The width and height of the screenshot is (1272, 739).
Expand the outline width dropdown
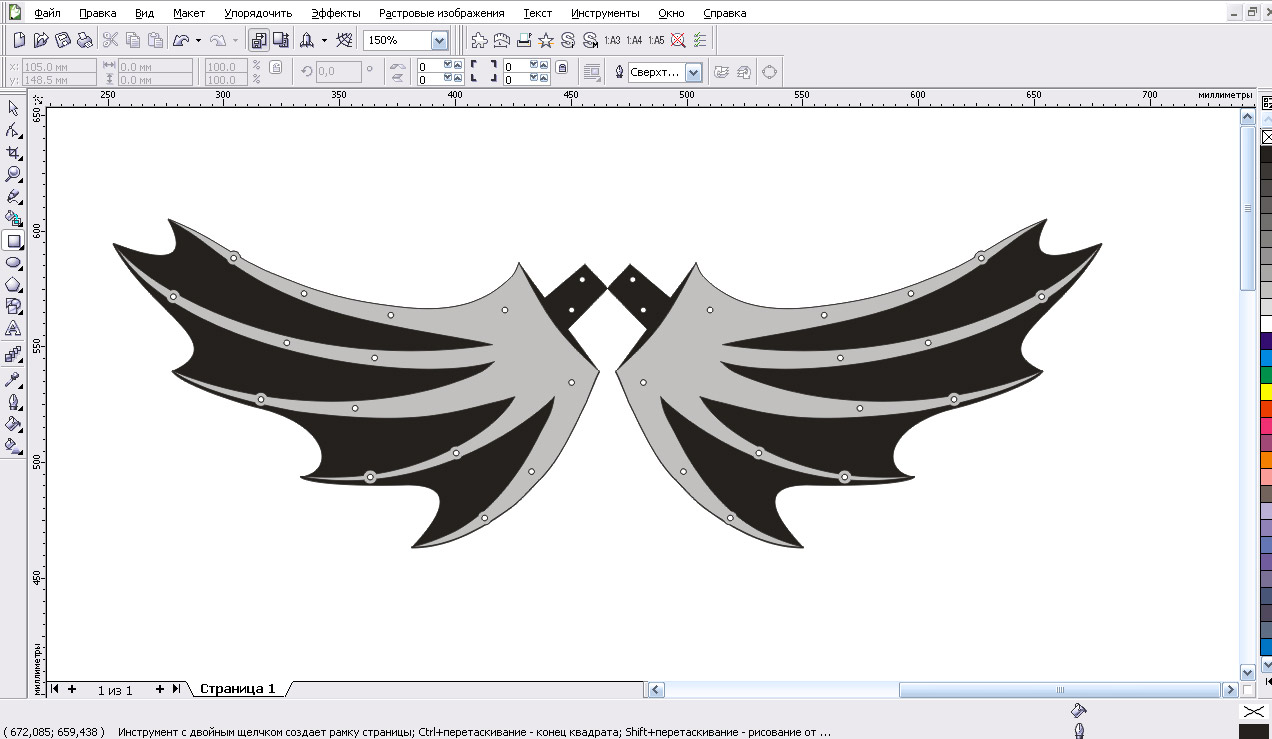[x=693, y=72]
